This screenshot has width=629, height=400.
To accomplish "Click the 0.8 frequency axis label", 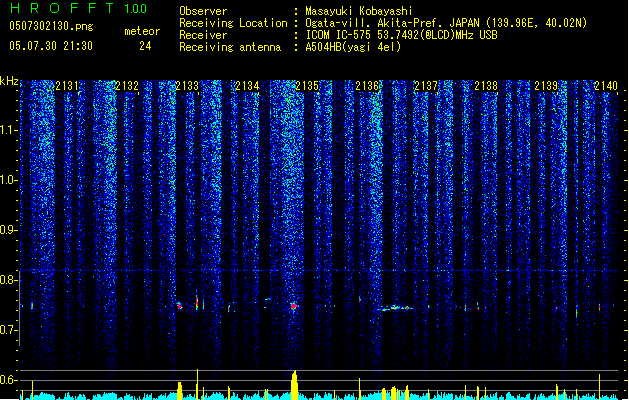I will coord(8,280).
